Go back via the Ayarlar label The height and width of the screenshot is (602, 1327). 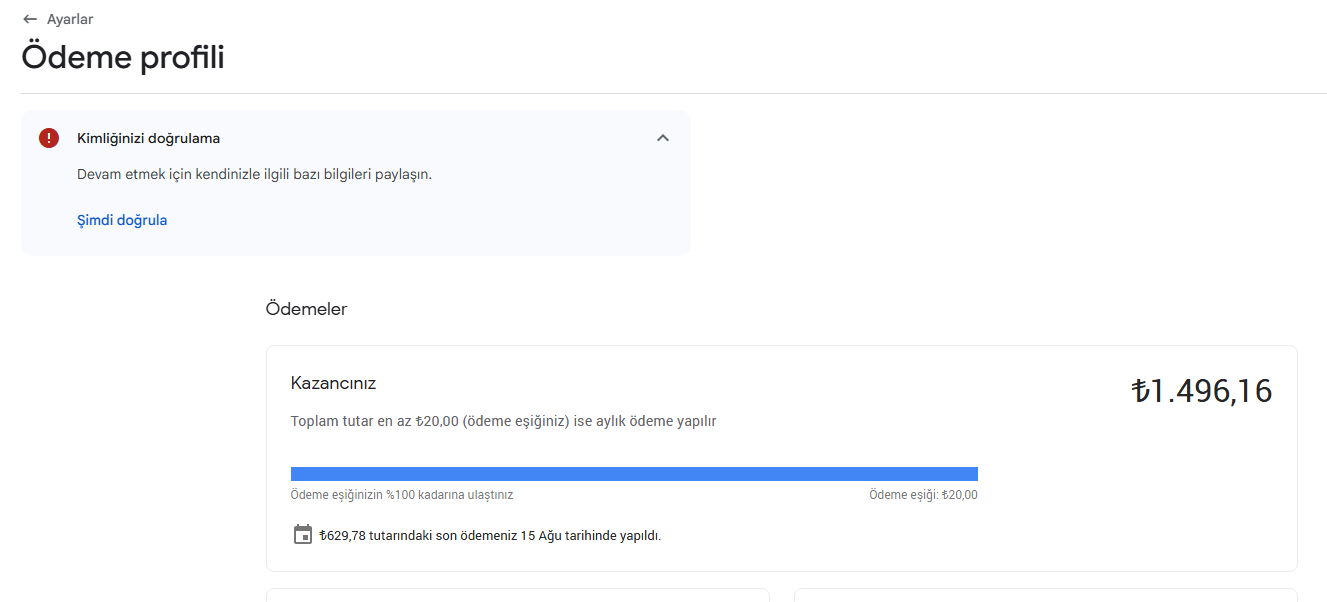pos(70,19)
